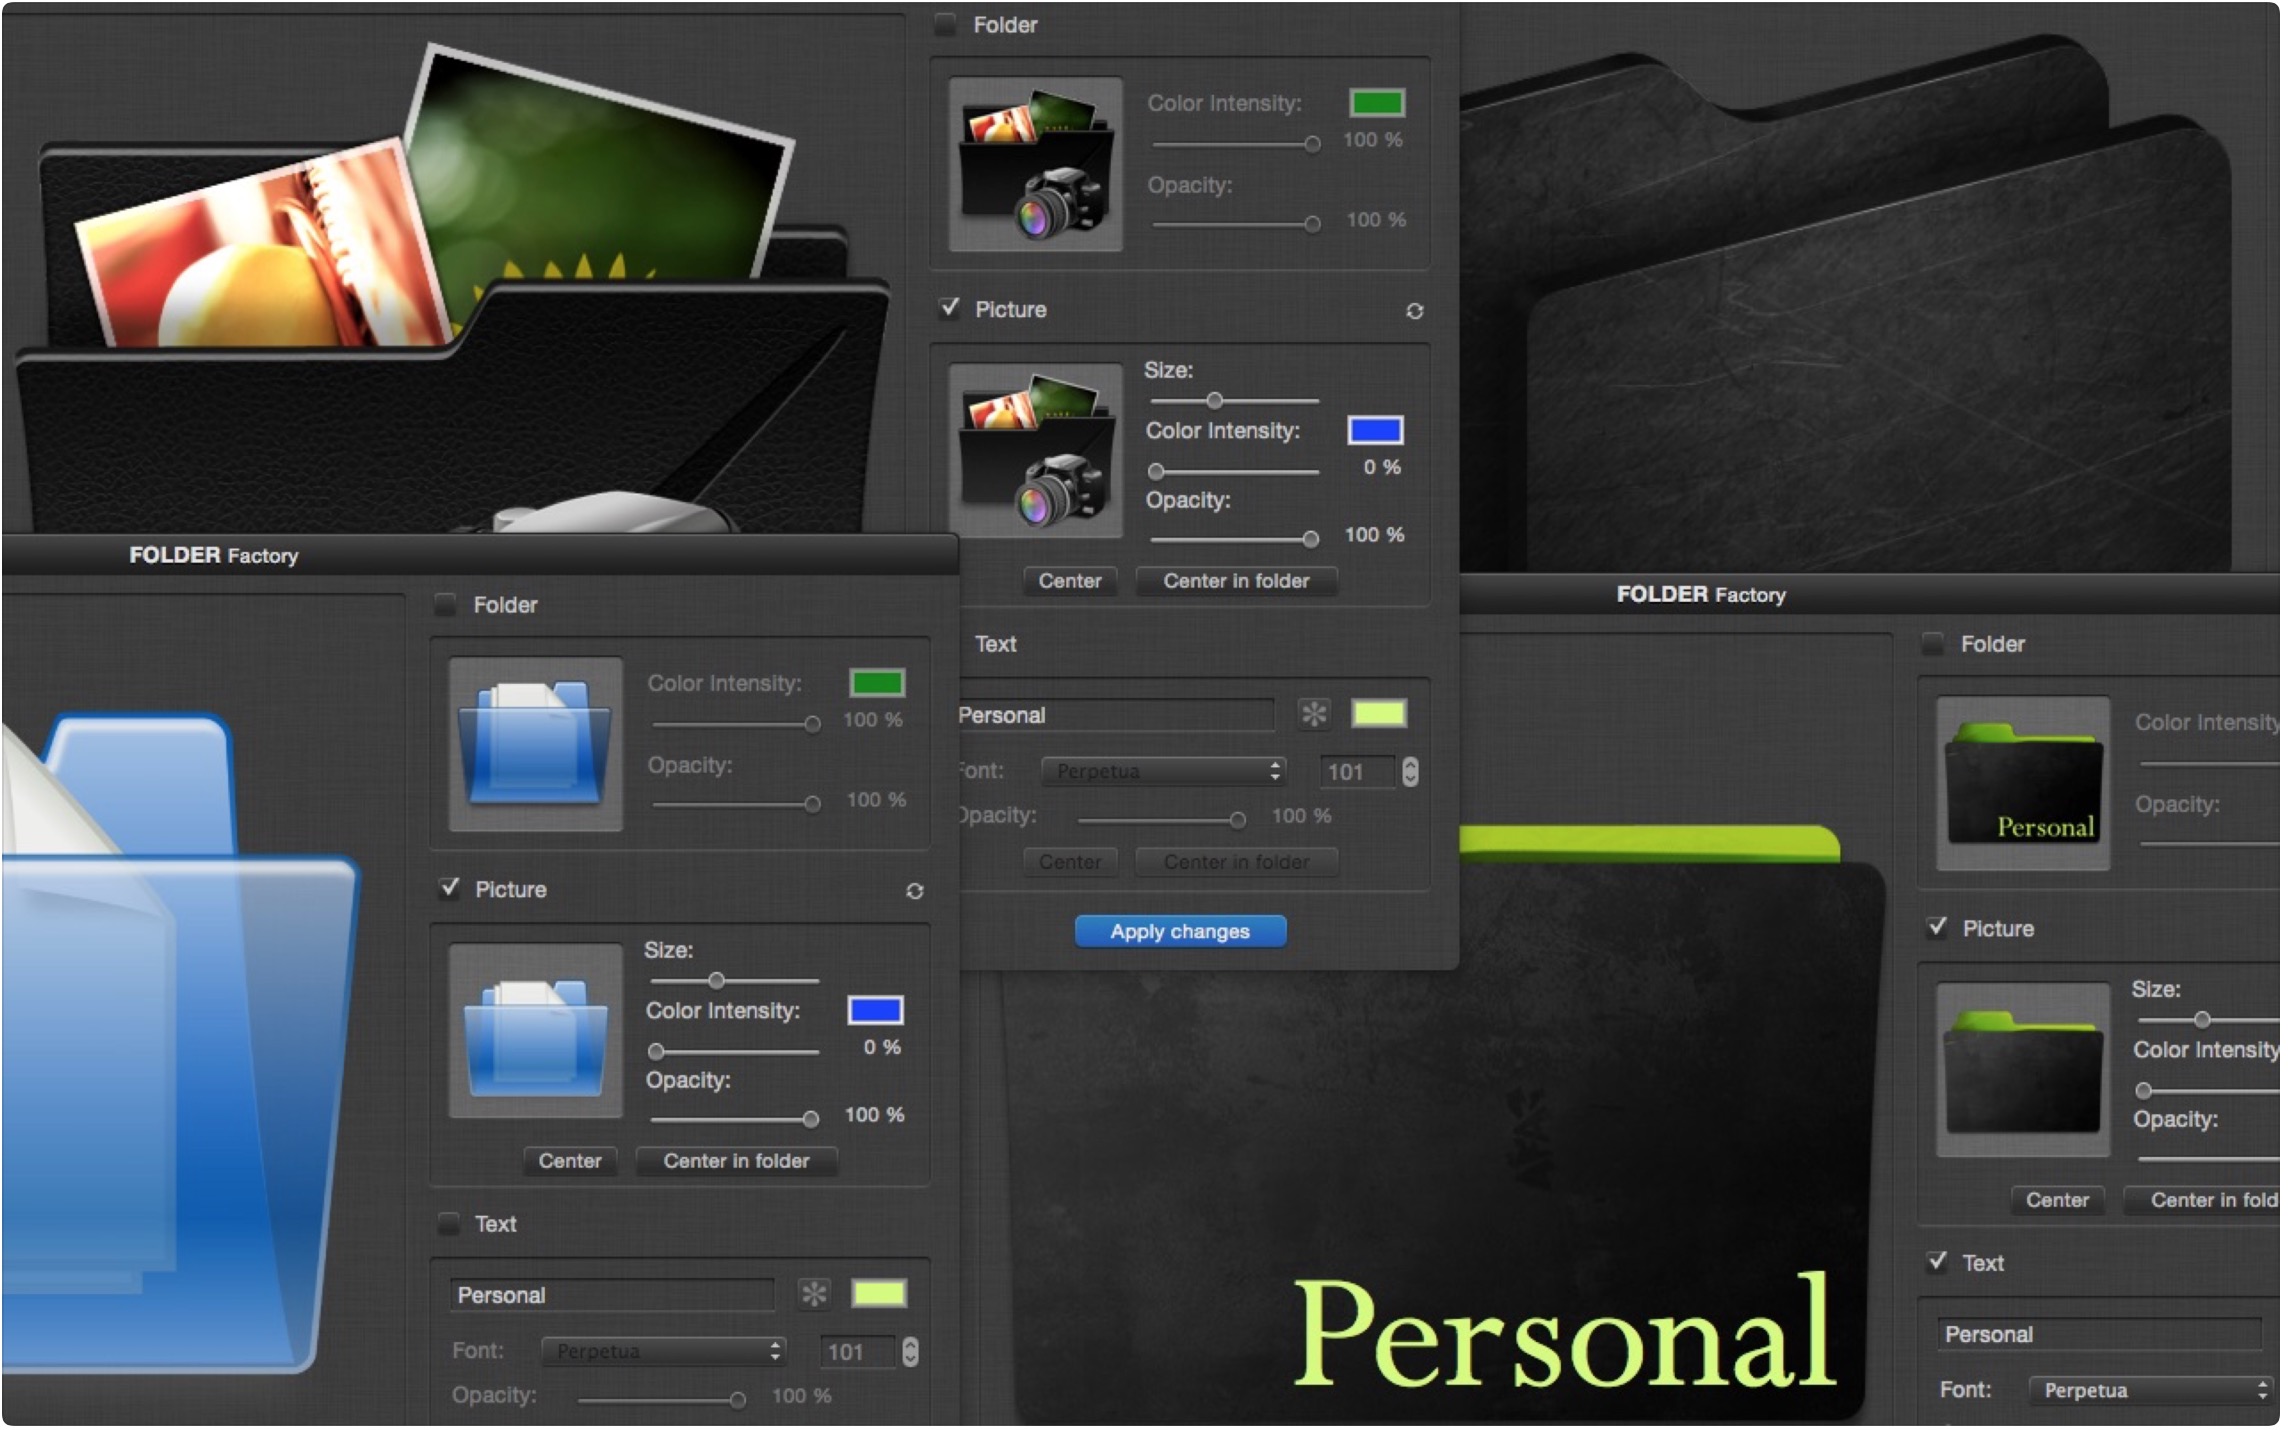Open the Perpetua font dropdown in top panel
This screenshot has height=1430, width=2288.
(x=1165, y=773)
